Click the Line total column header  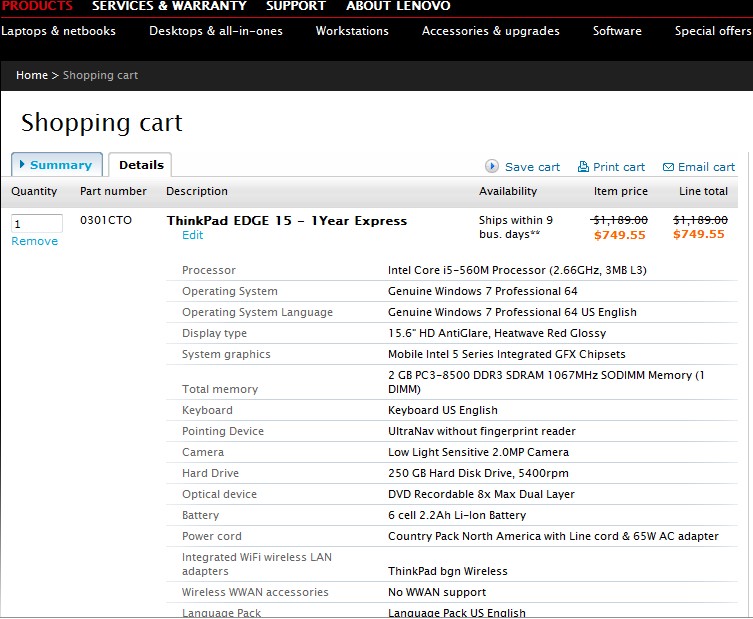click(703, 191)
